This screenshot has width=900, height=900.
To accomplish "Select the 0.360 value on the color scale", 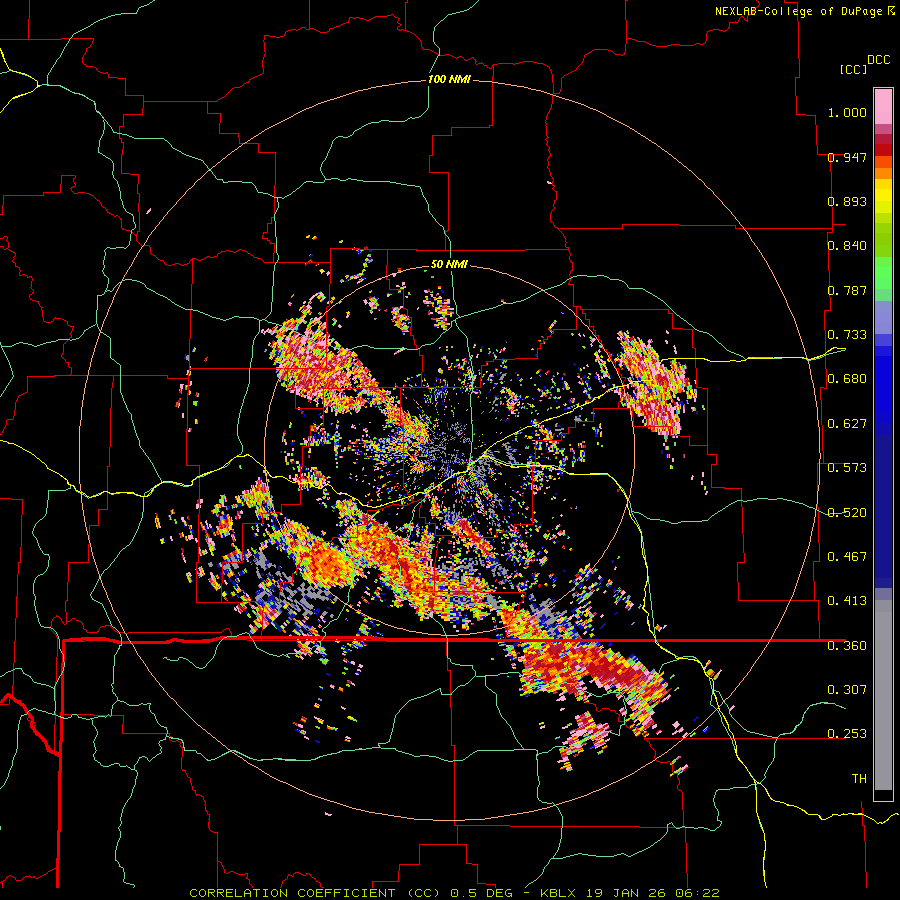I will (847, 646).
